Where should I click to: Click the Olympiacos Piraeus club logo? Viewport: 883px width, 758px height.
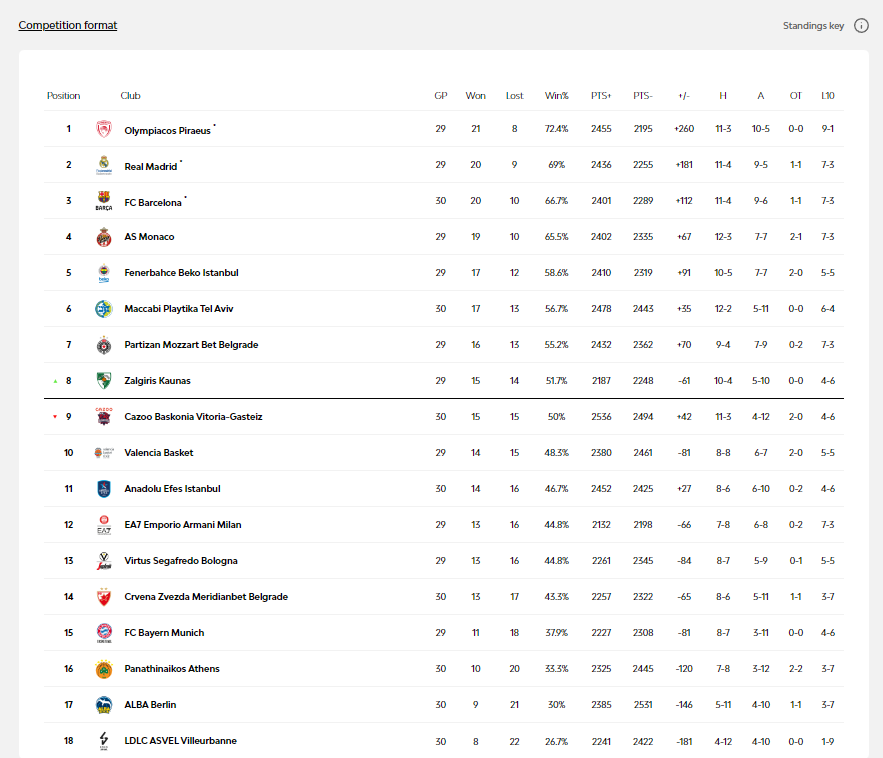pyautogui.click(x=104, y=129)
